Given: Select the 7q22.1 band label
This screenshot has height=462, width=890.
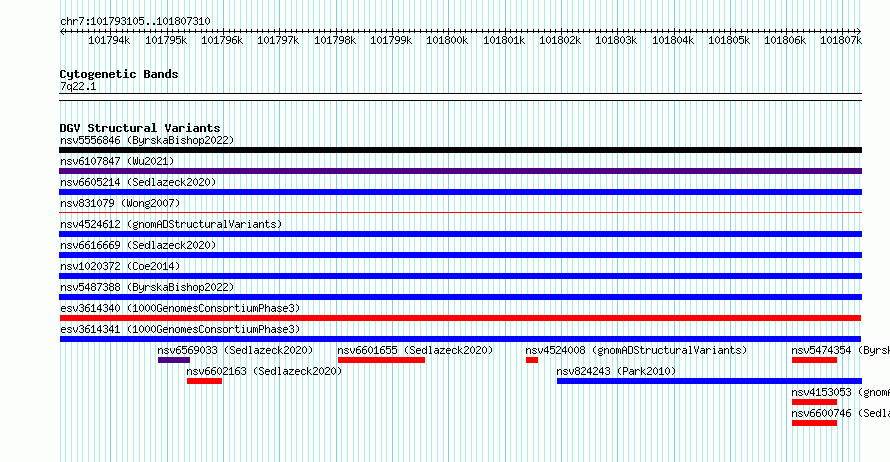Looking at the screenshot, I should point(78,86).
